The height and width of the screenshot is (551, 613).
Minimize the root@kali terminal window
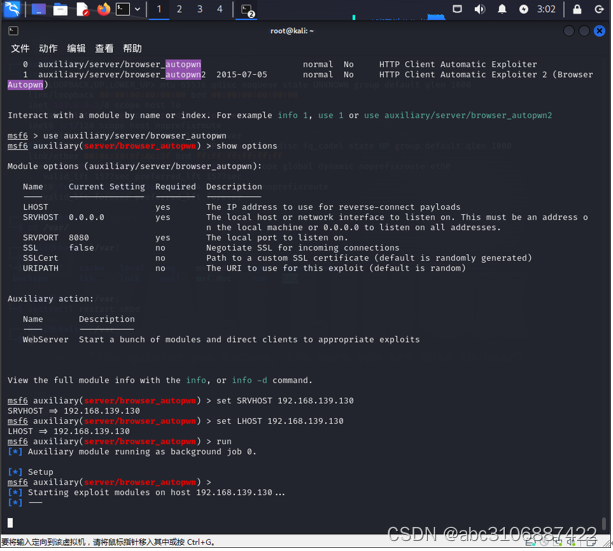point(568,31)
